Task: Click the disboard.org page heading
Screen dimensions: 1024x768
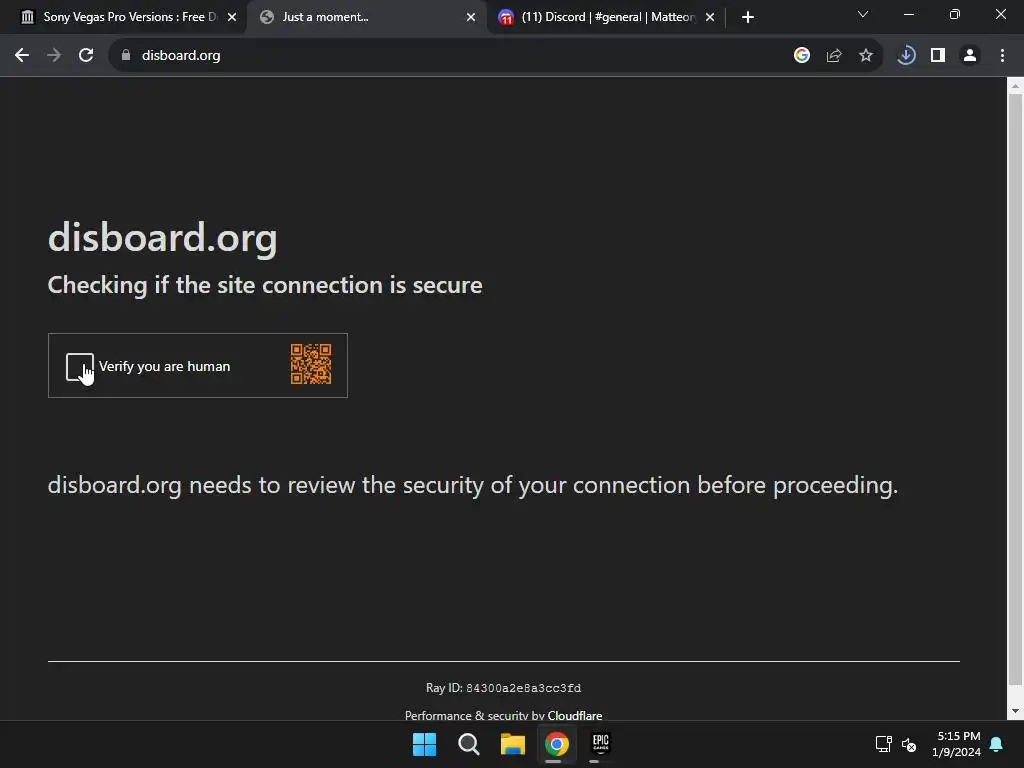Action: [163, 238]
